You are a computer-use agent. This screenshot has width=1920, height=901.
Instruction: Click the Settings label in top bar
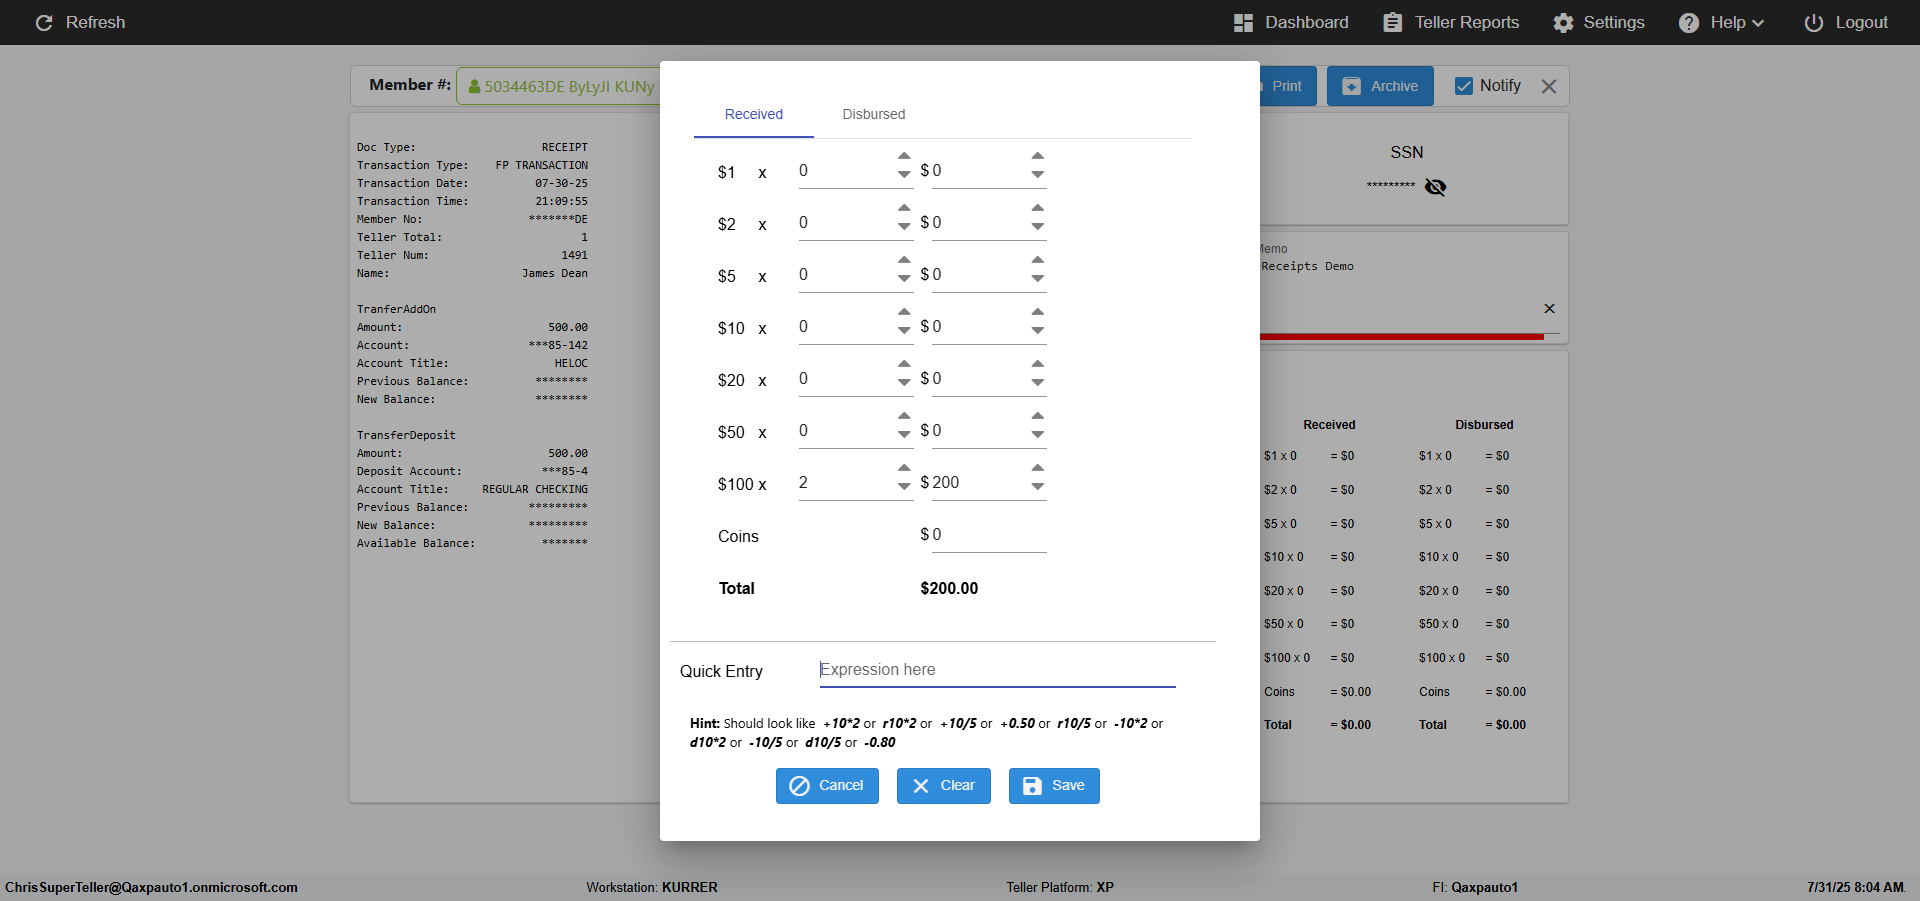click(1613, 22)
